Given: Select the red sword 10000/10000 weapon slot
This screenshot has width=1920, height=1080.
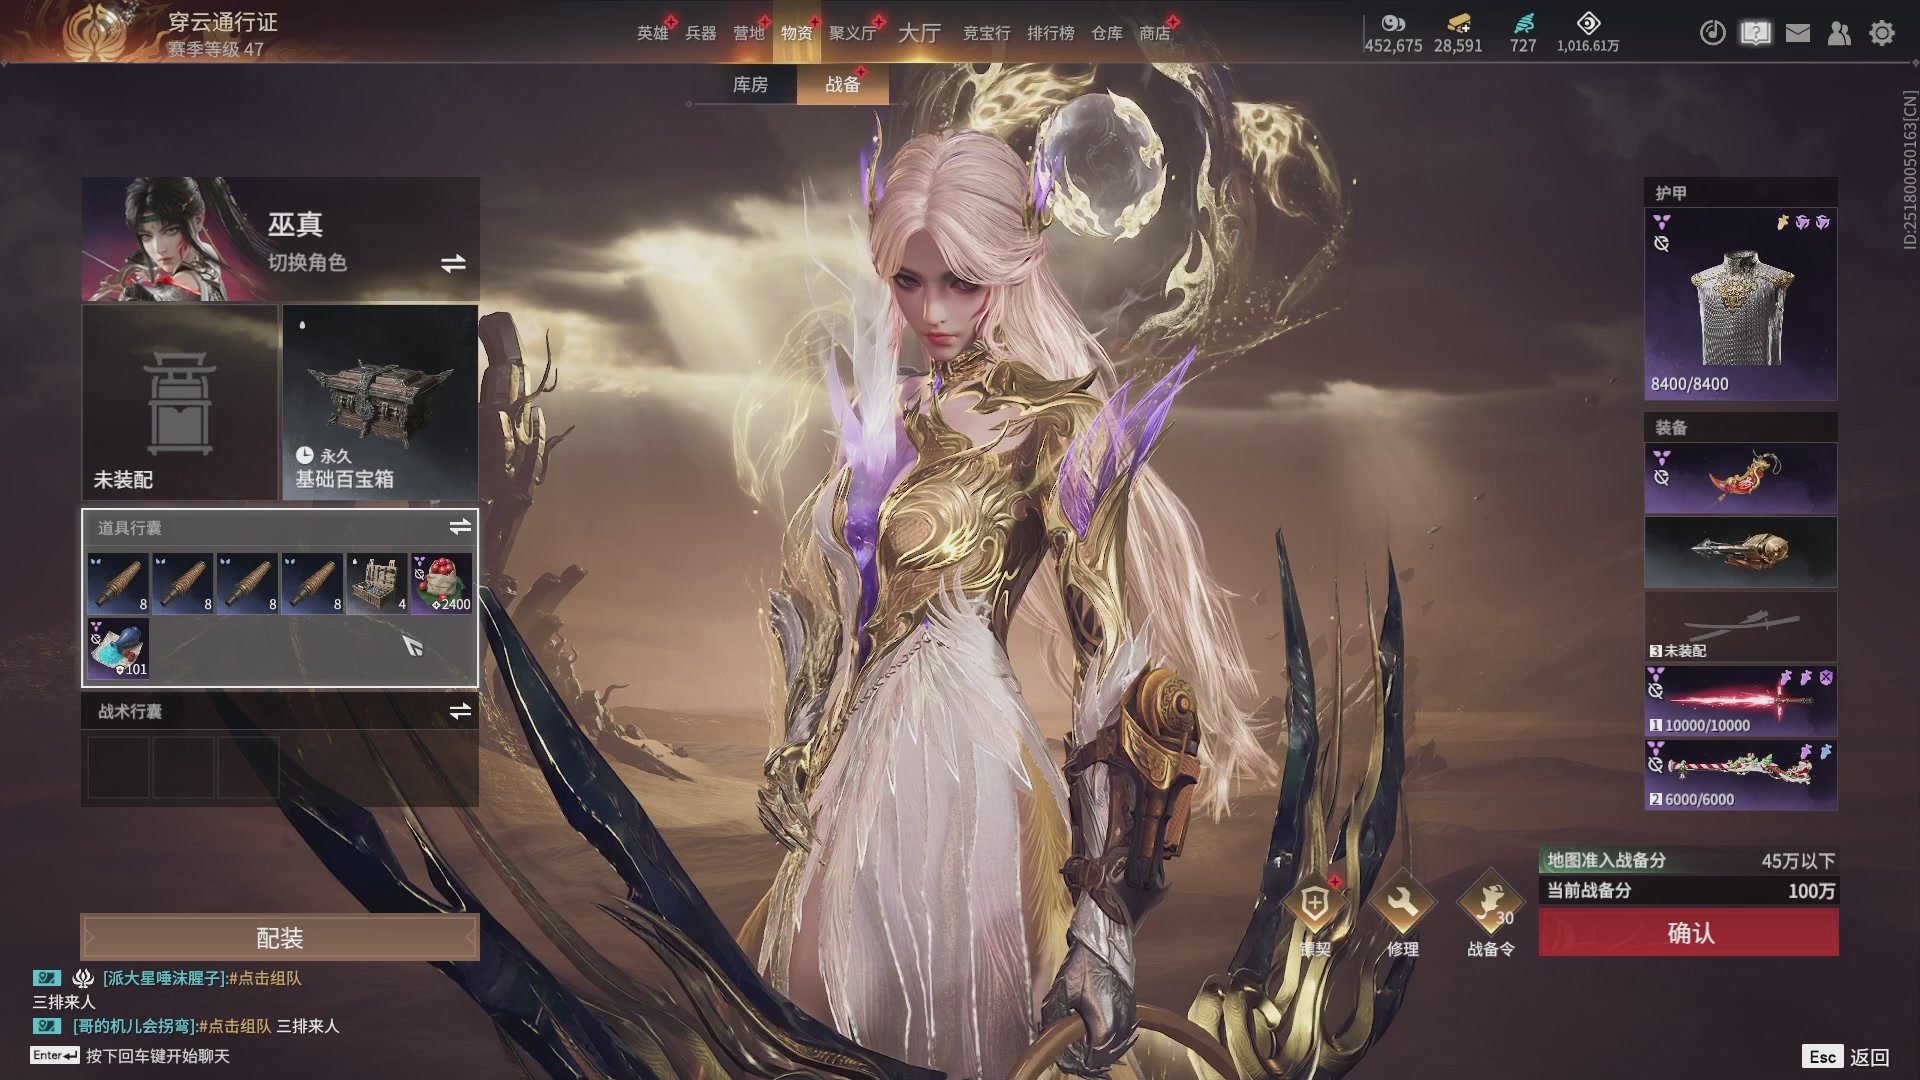Looking at the screenshot, I should click(1740, 701).
